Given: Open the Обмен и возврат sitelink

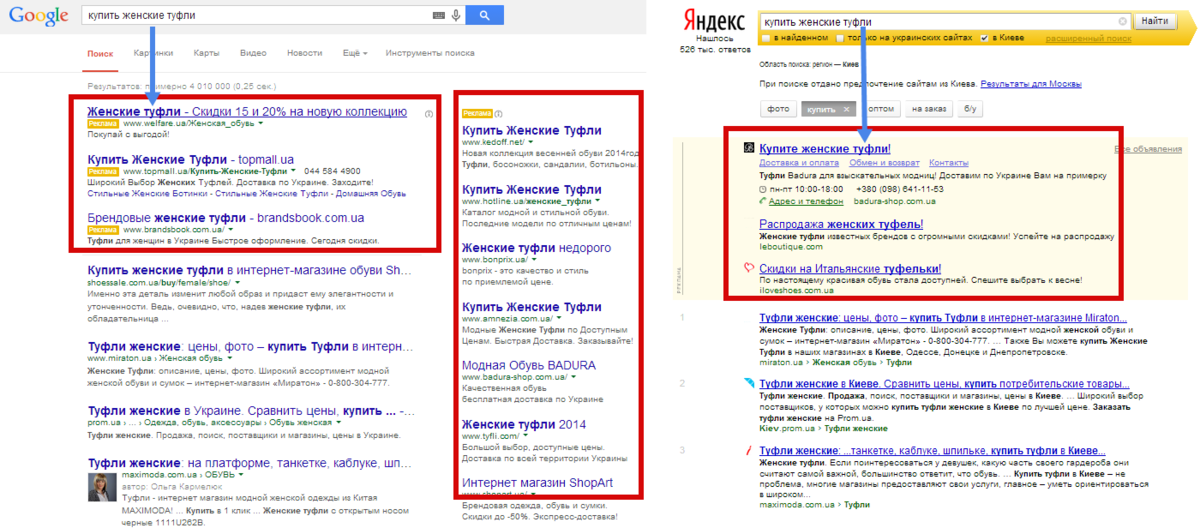Looking at the screenshot, I should click(x=884, y=162).
